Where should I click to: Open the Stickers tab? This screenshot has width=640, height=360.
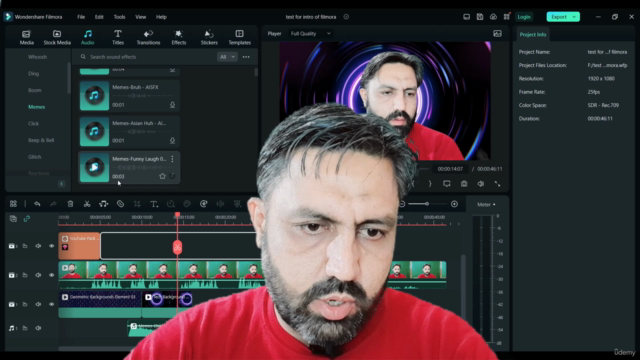tap(209, 37)
